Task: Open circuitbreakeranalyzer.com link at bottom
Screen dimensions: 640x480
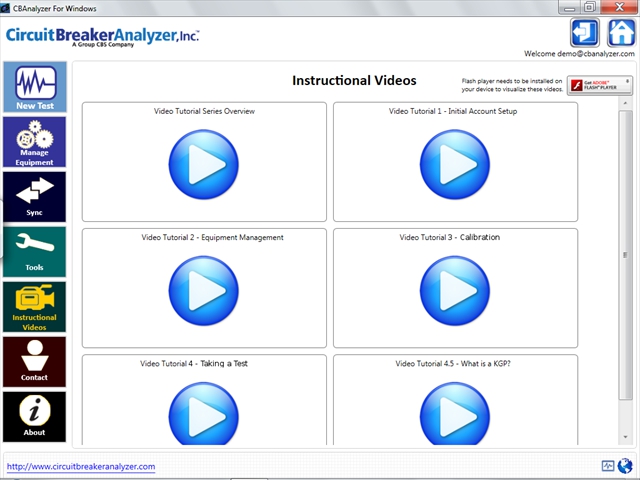Action: point(81,467)
